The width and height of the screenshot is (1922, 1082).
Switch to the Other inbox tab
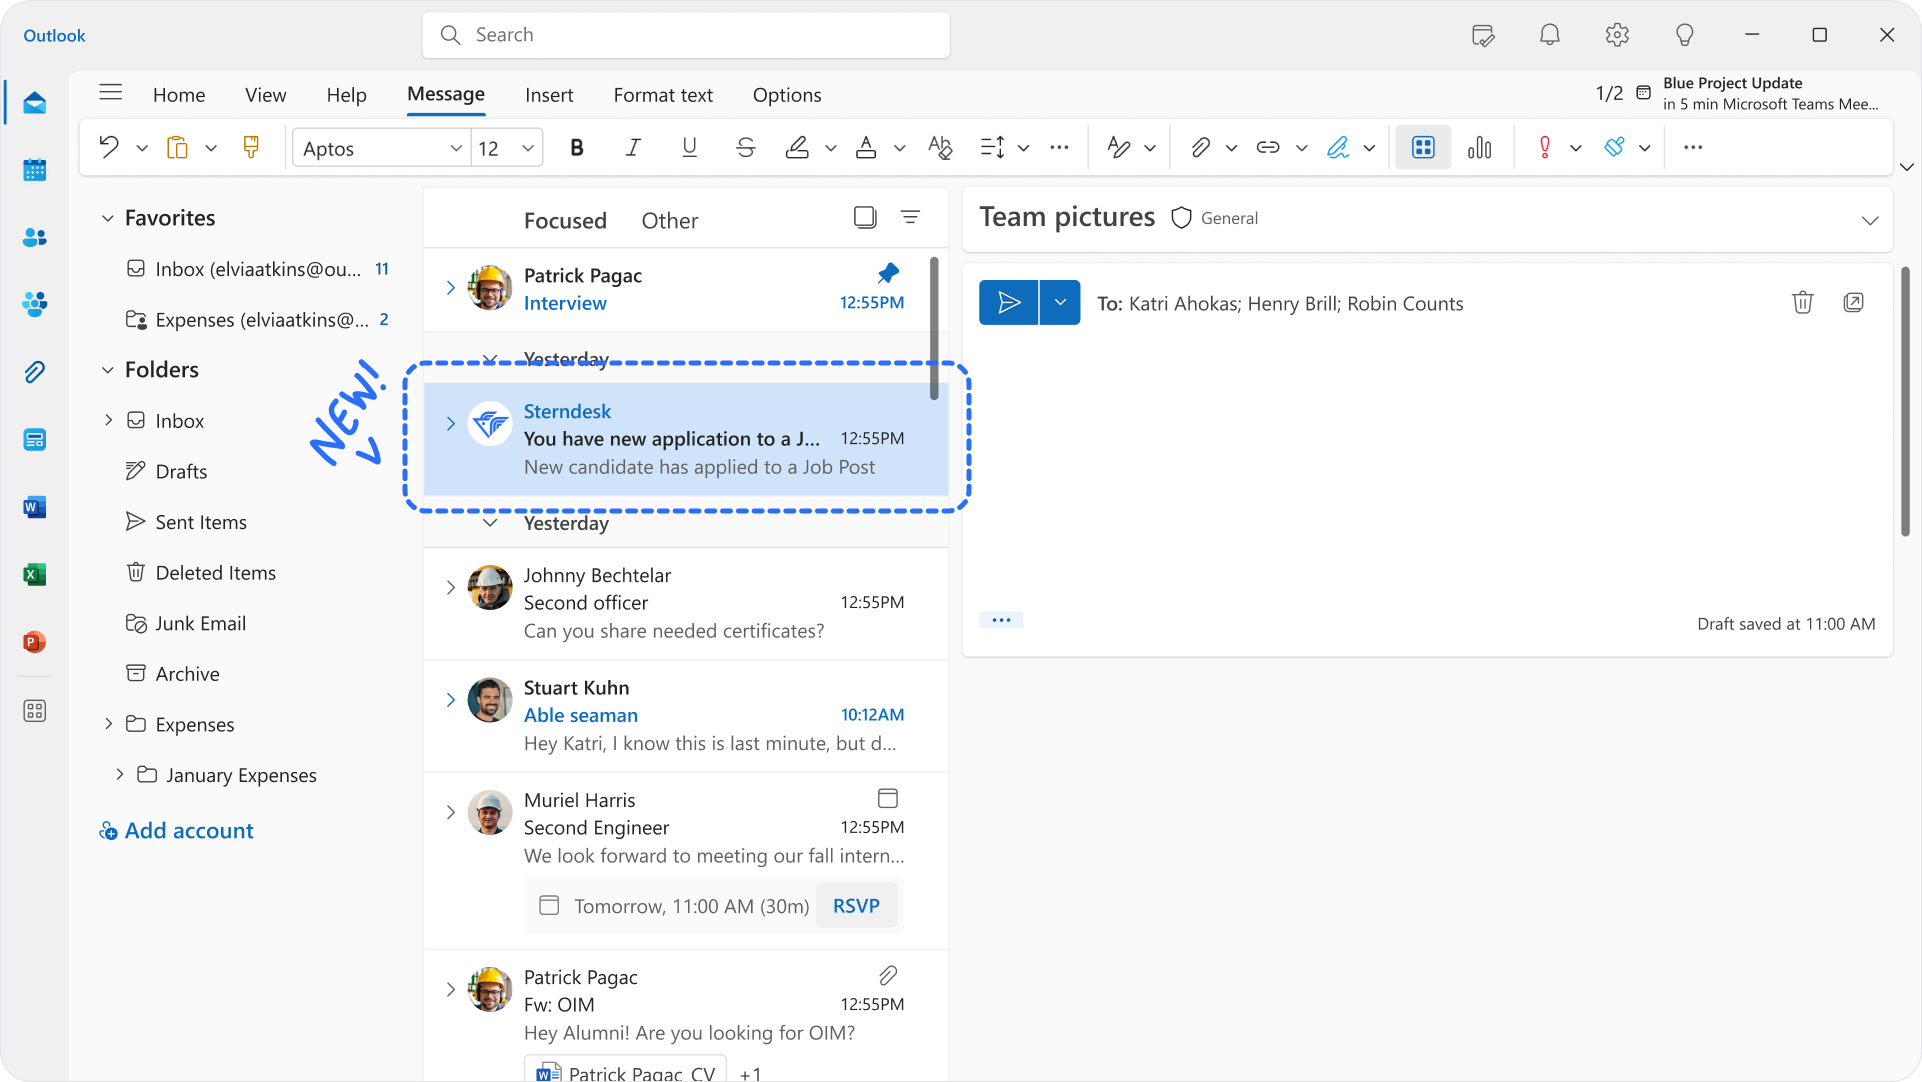669,220
